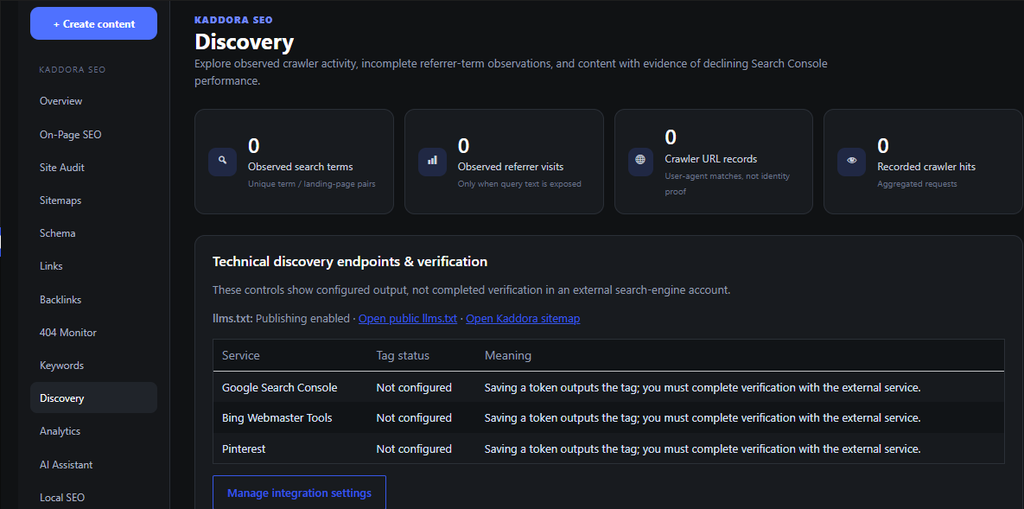
Task: Select the Bing Webmaster Tools row label
Action: 277,418
